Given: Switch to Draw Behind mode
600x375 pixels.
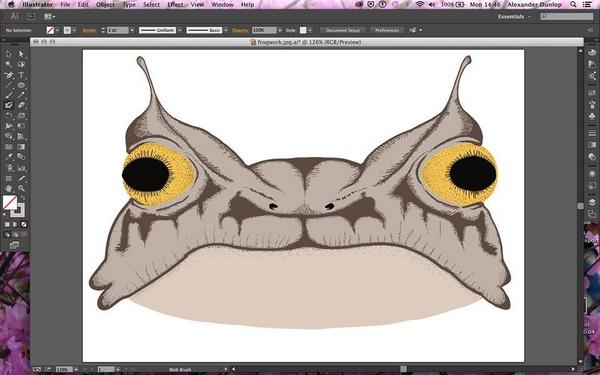Looking at the screenshot, I should point(15,235).
